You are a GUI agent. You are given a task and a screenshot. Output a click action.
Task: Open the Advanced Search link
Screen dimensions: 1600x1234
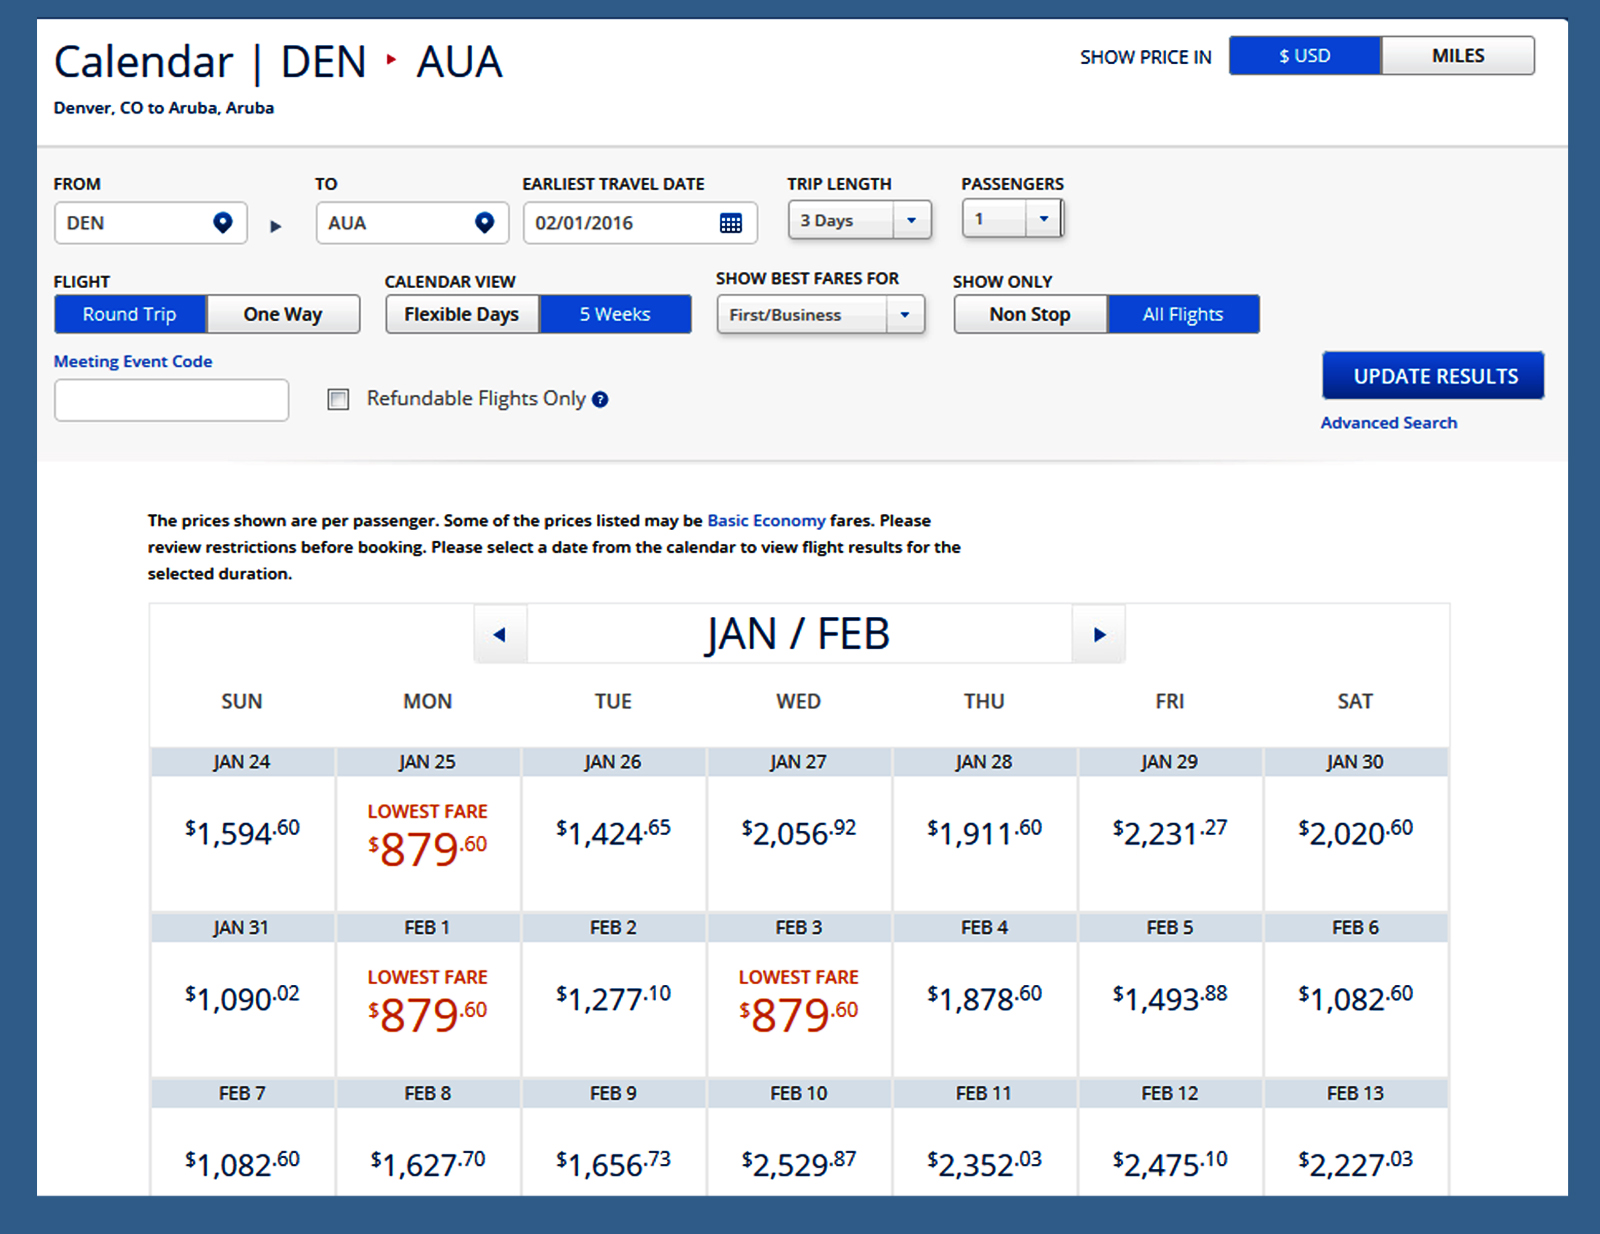[1388, 423]
